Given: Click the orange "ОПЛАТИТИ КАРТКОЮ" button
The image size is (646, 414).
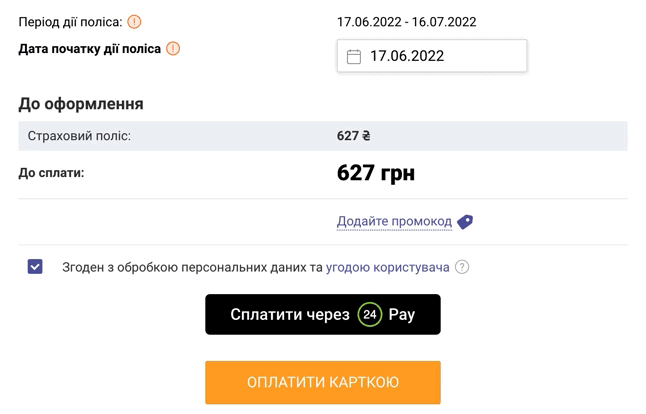Looking at the screenshot, I should [x=323, y=382].
